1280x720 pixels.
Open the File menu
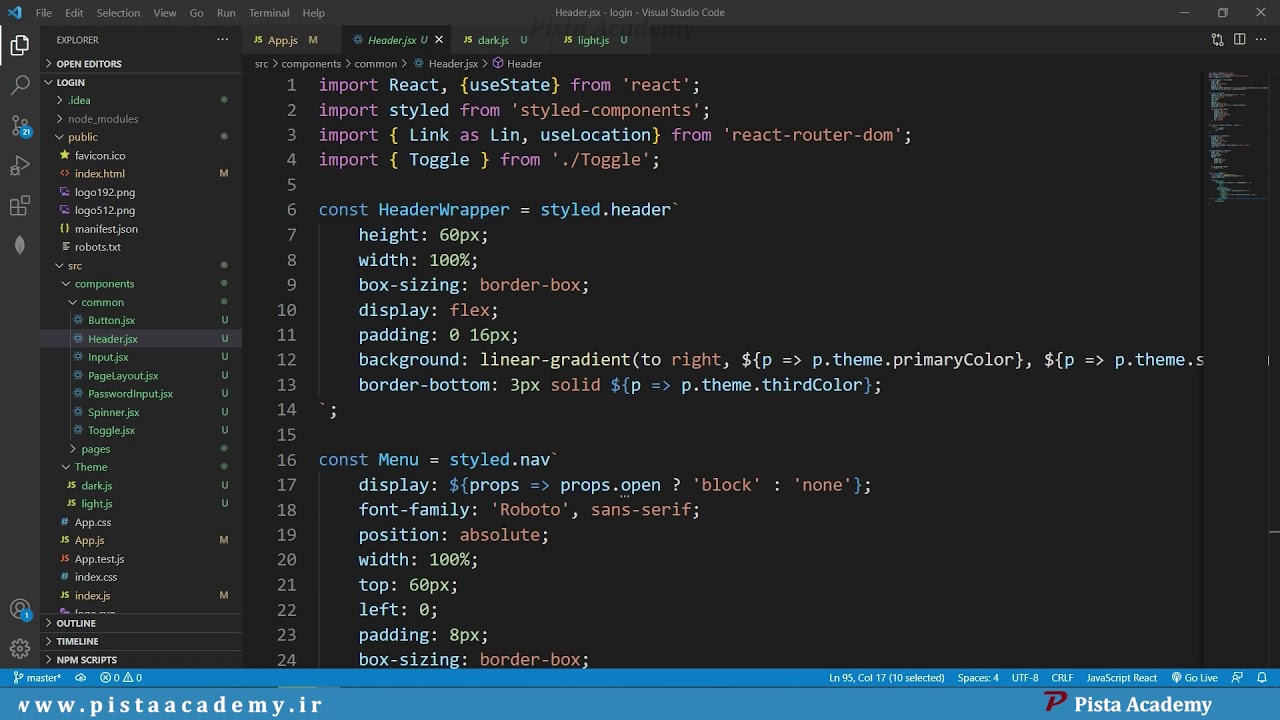pos(44,13)
